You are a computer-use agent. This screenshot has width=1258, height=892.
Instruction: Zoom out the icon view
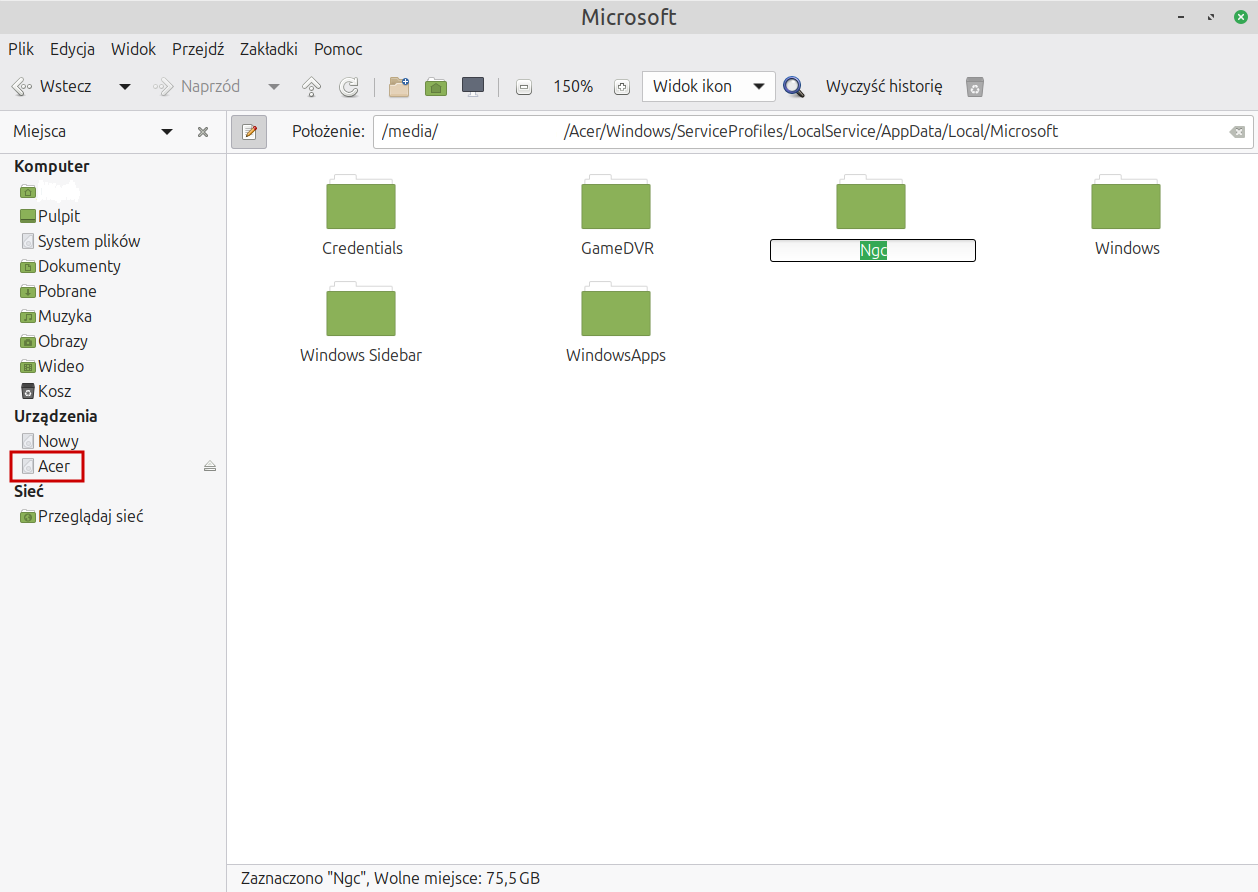pyautogui.click(x=524, y=87)
